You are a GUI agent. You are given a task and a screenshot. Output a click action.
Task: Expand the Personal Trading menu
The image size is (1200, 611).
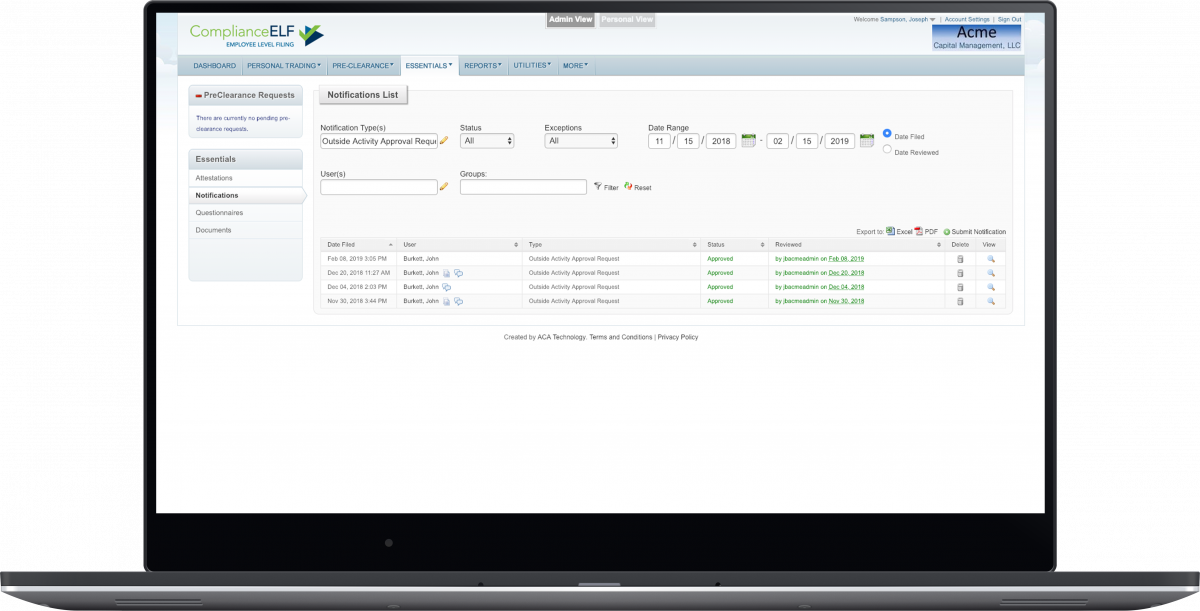[x=284, y=66]
